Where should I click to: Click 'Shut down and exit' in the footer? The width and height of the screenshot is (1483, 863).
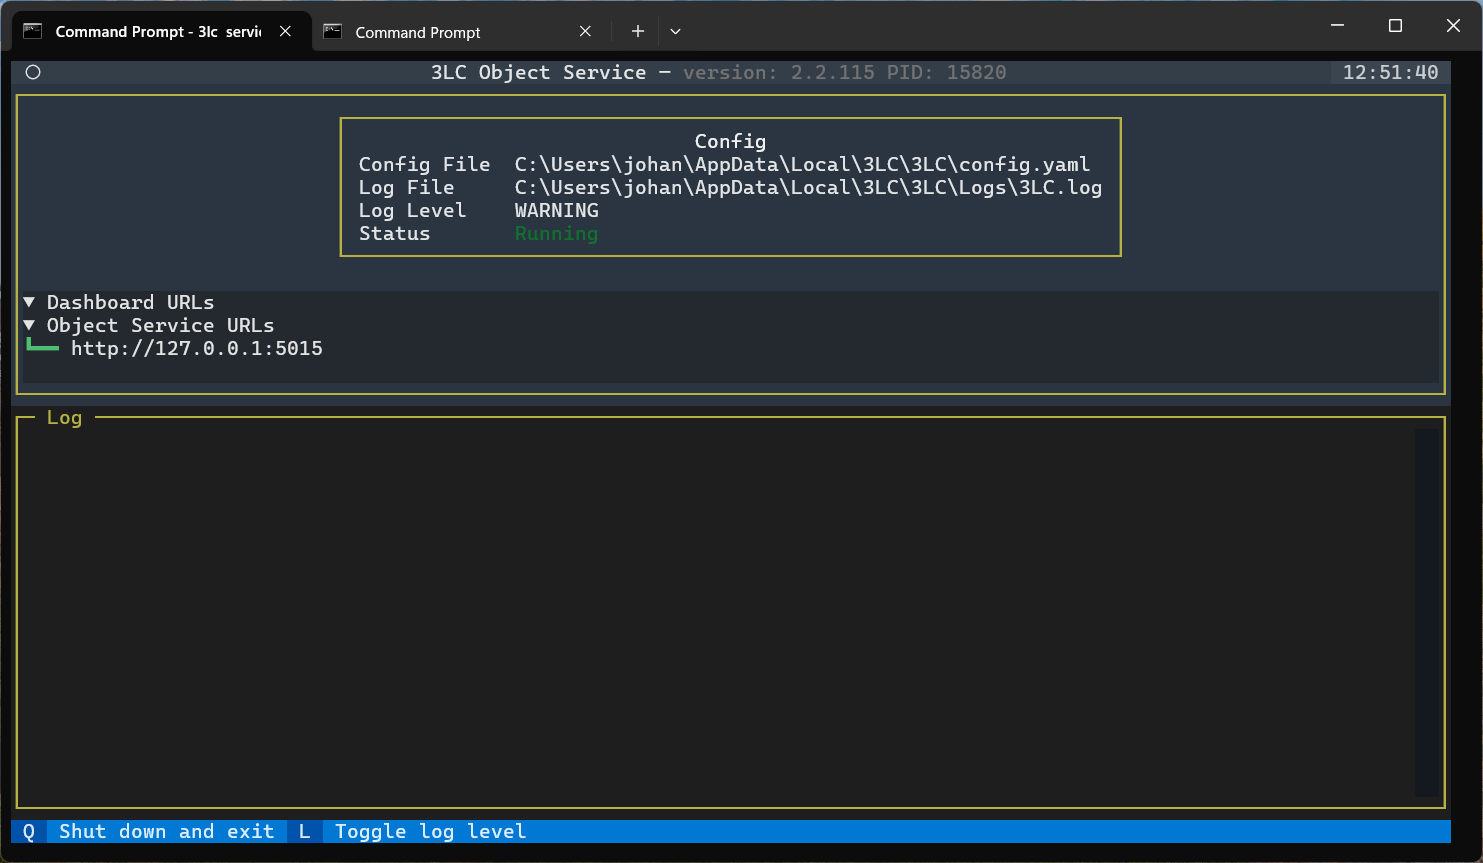pyautogui.click(x=166, y=831)
